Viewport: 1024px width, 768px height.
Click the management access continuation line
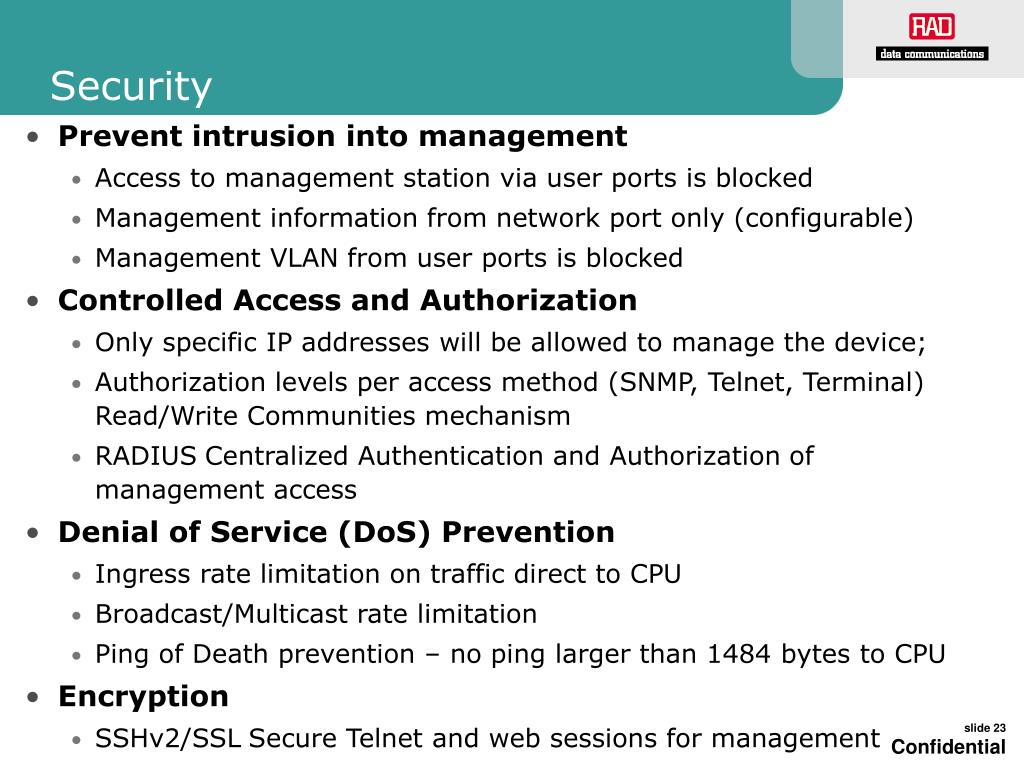click(x=226, y=490)
